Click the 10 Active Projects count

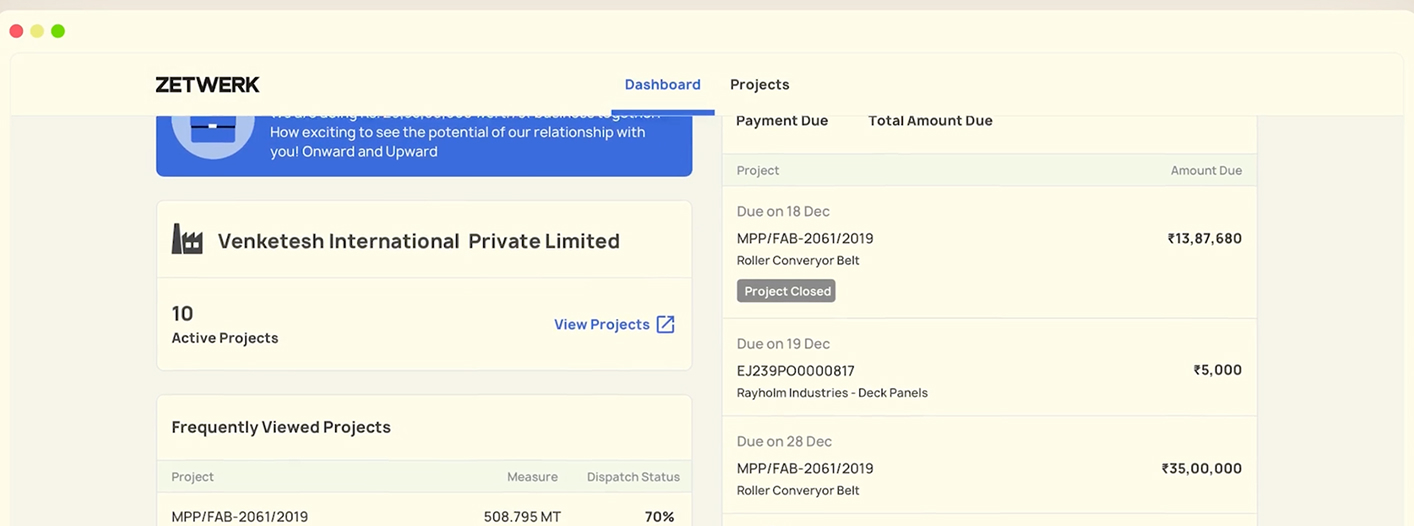click(x=183, y=314)
